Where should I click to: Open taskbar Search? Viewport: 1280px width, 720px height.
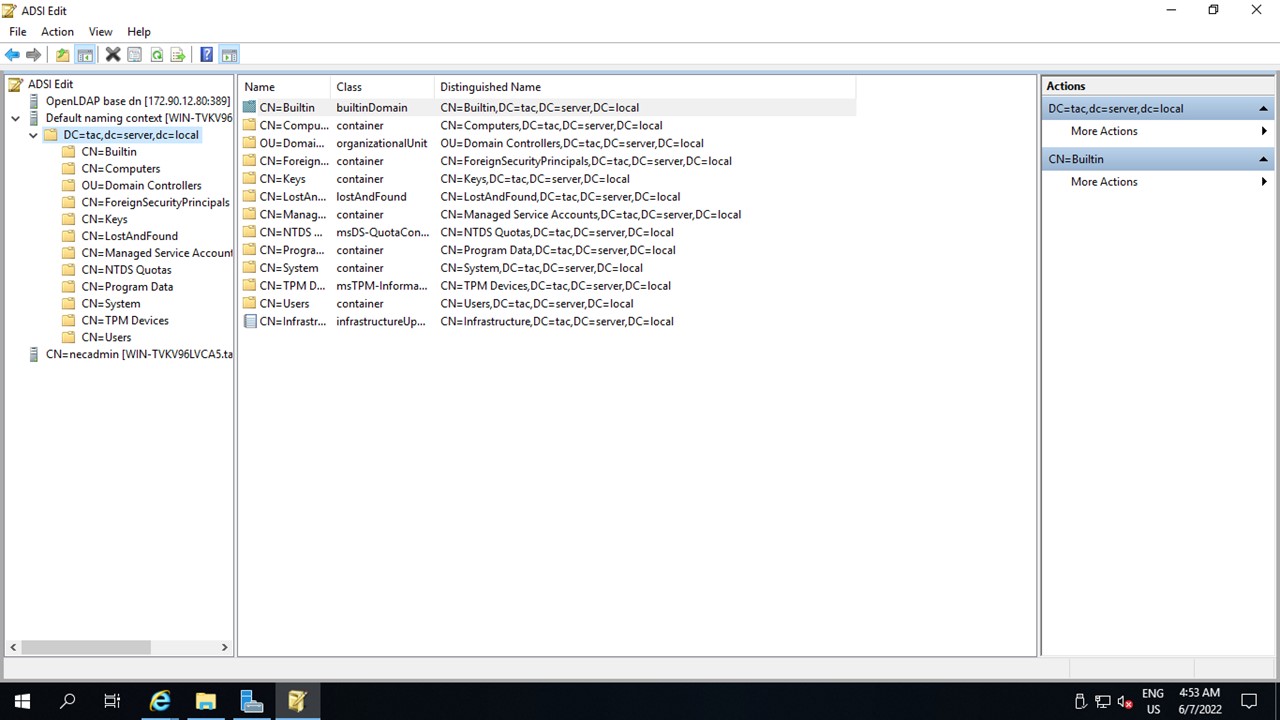coord(68,701)
